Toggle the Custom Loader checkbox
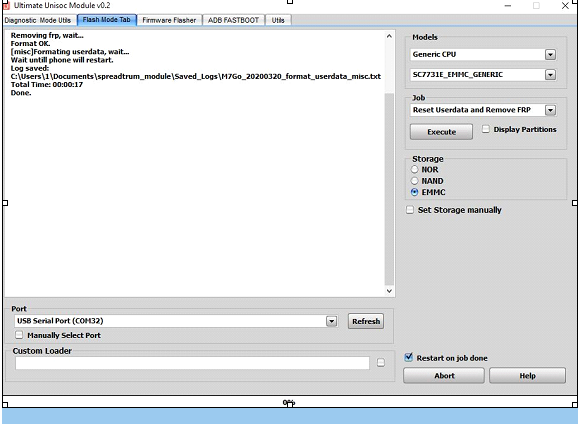This screenshot has width=584, height=427. tap(381, 363)
